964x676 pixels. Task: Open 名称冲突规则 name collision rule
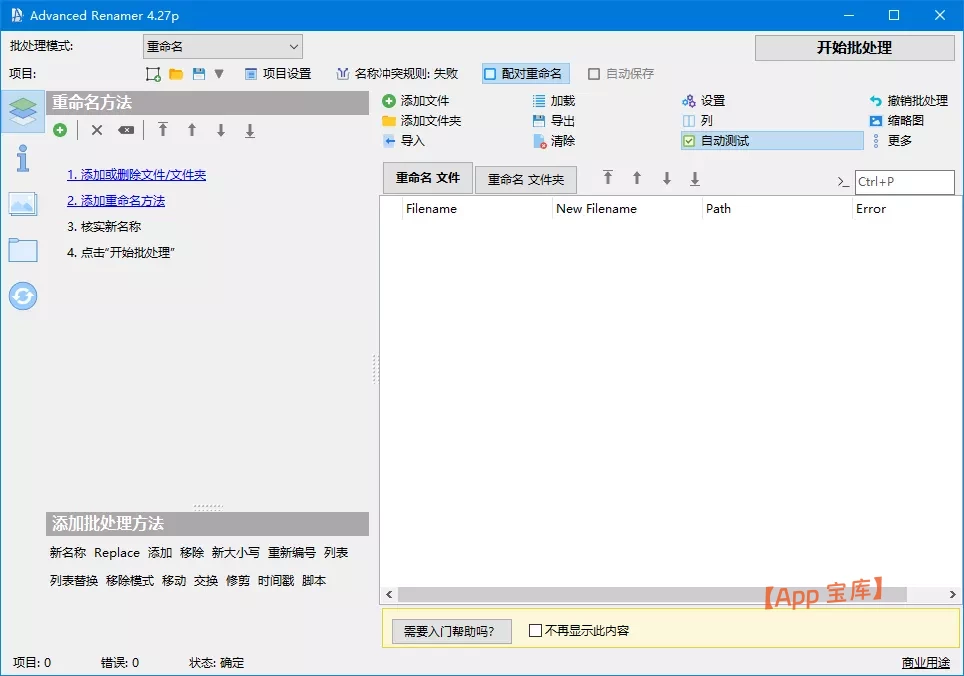(397, 74)
